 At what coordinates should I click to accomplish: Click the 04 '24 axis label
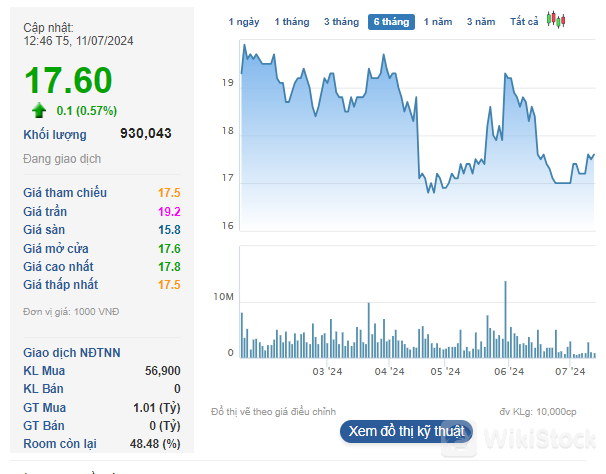click(x=389, y=372)
